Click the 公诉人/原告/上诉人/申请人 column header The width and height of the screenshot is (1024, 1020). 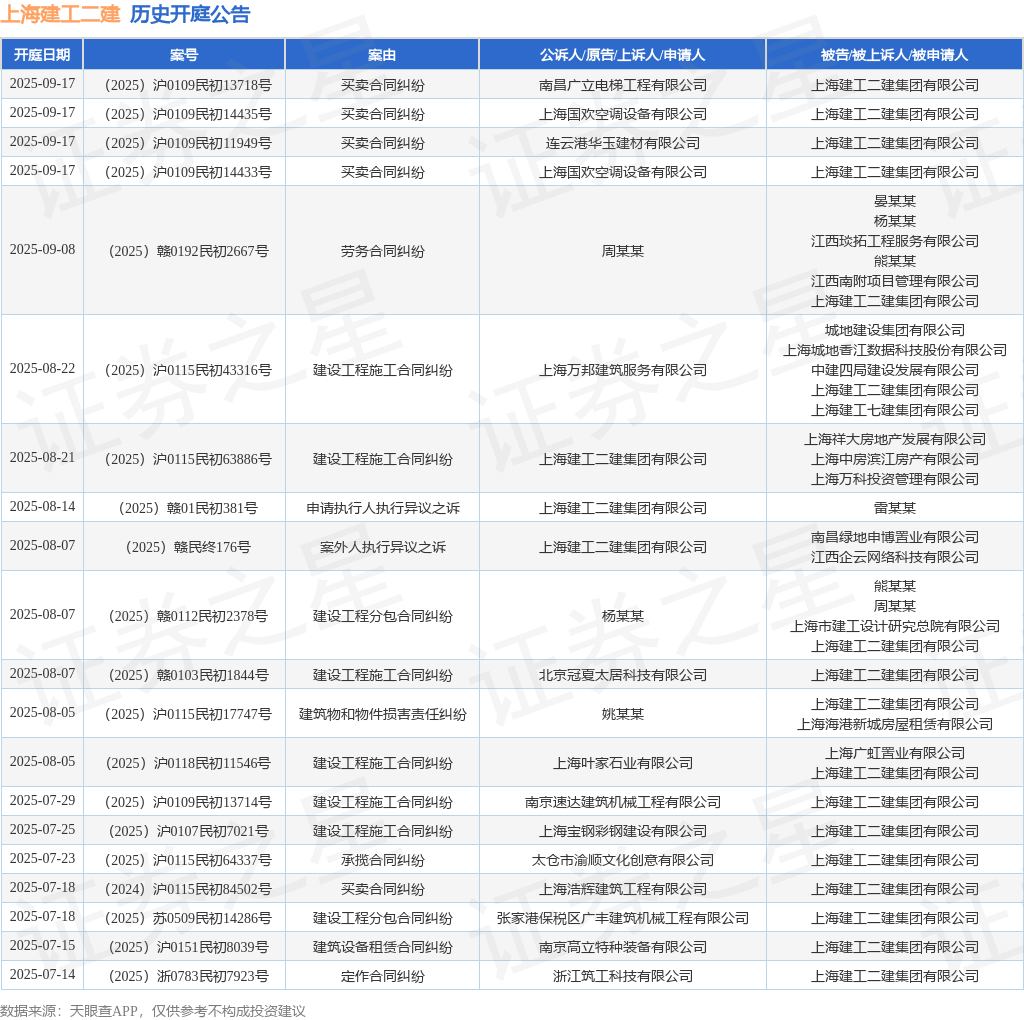[622, 55]
